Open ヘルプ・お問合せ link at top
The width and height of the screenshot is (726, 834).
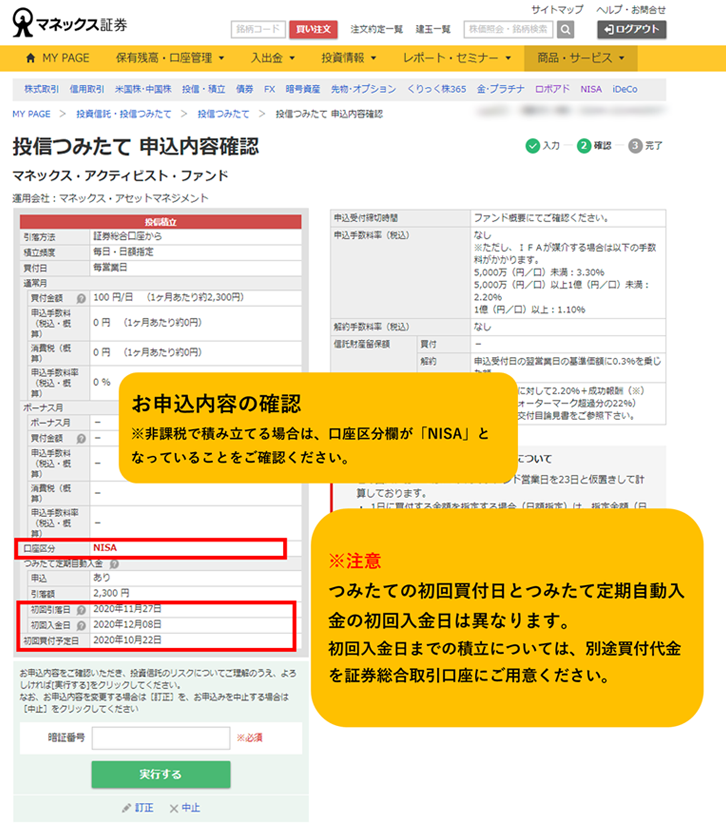pos(631,10)
